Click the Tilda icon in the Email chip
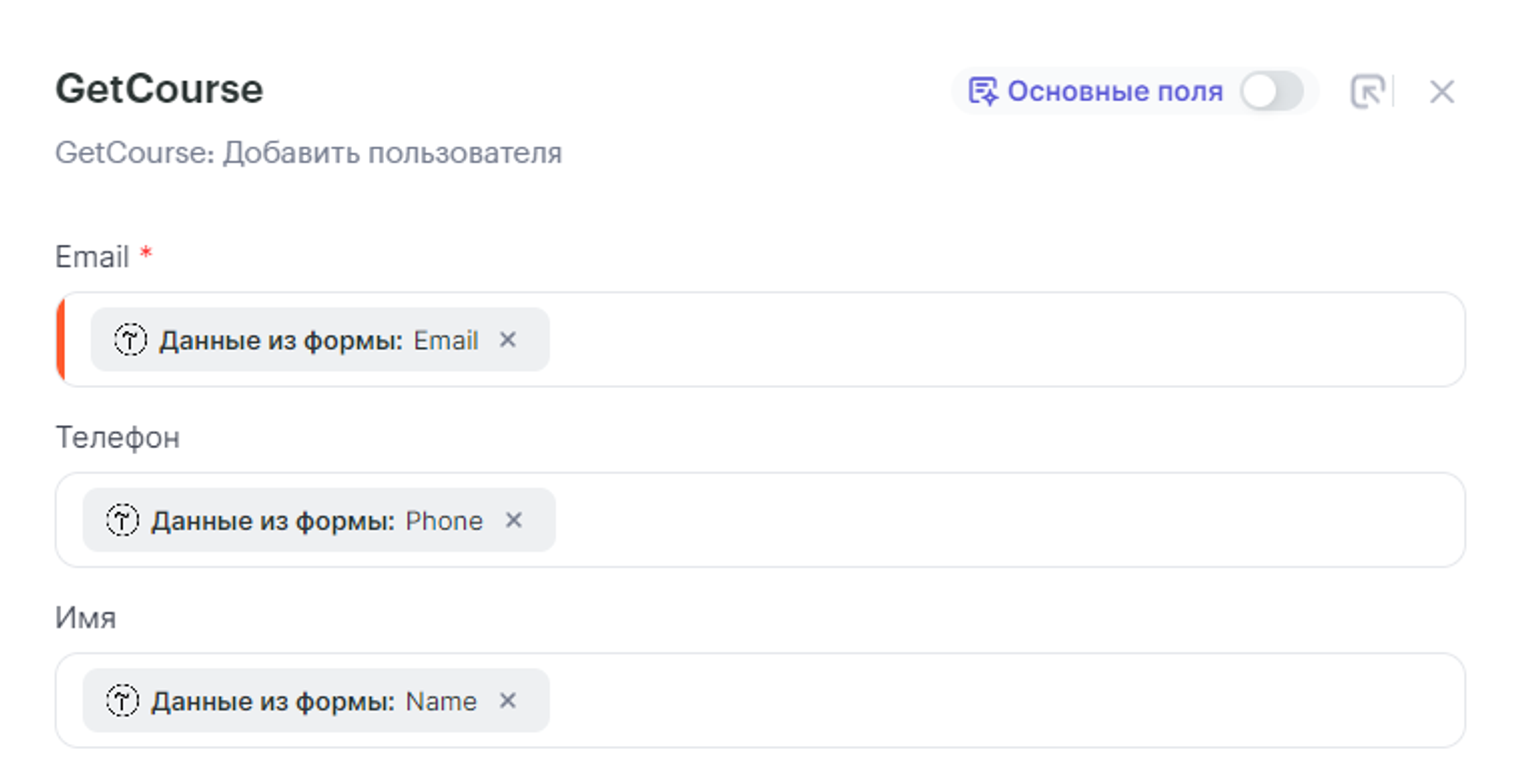The width and height of the screenshot is (1520, 770). 130,340
